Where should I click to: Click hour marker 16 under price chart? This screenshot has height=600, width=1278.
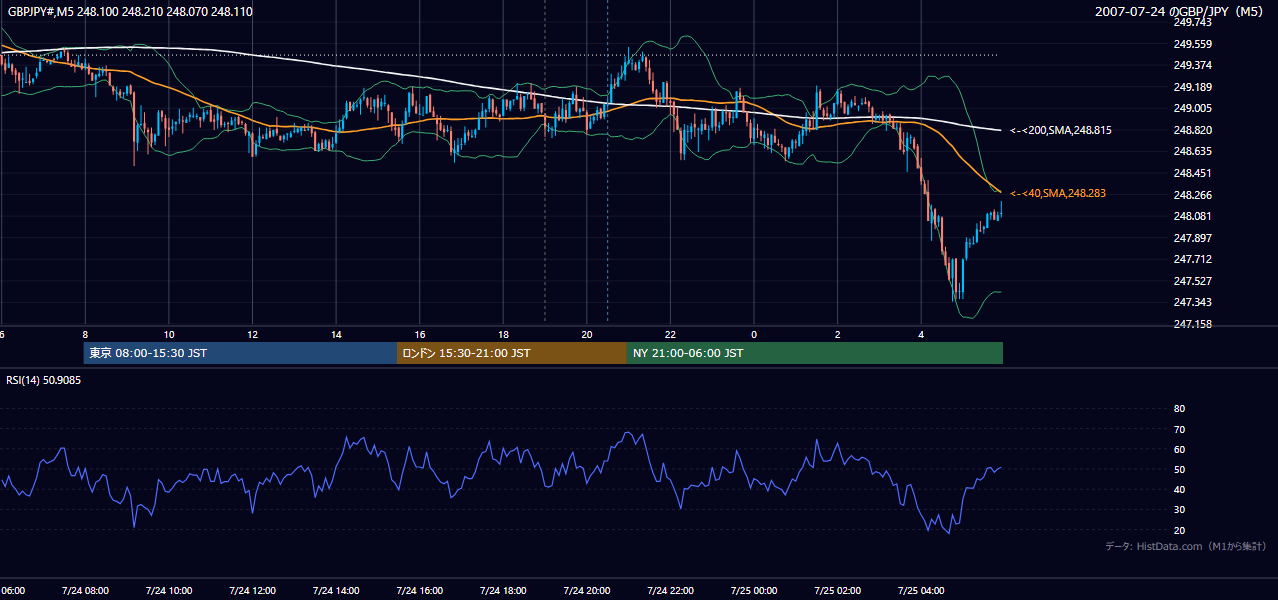[420, 334]
